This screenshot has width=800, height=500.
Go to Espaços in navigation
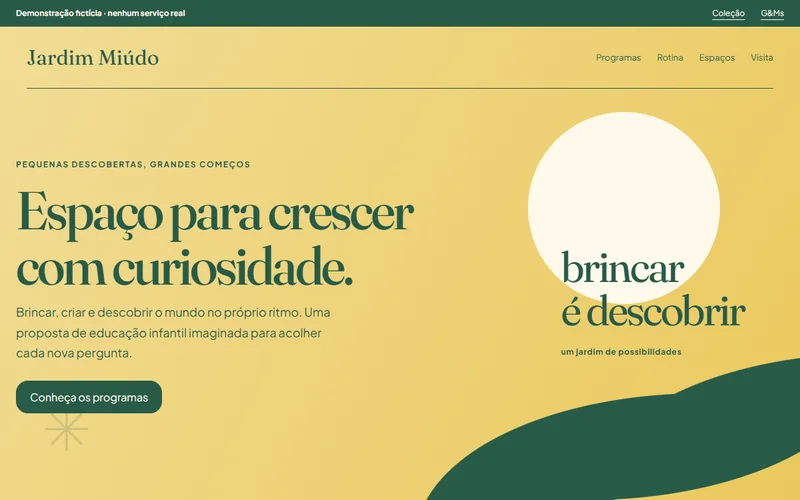(717, 58)
